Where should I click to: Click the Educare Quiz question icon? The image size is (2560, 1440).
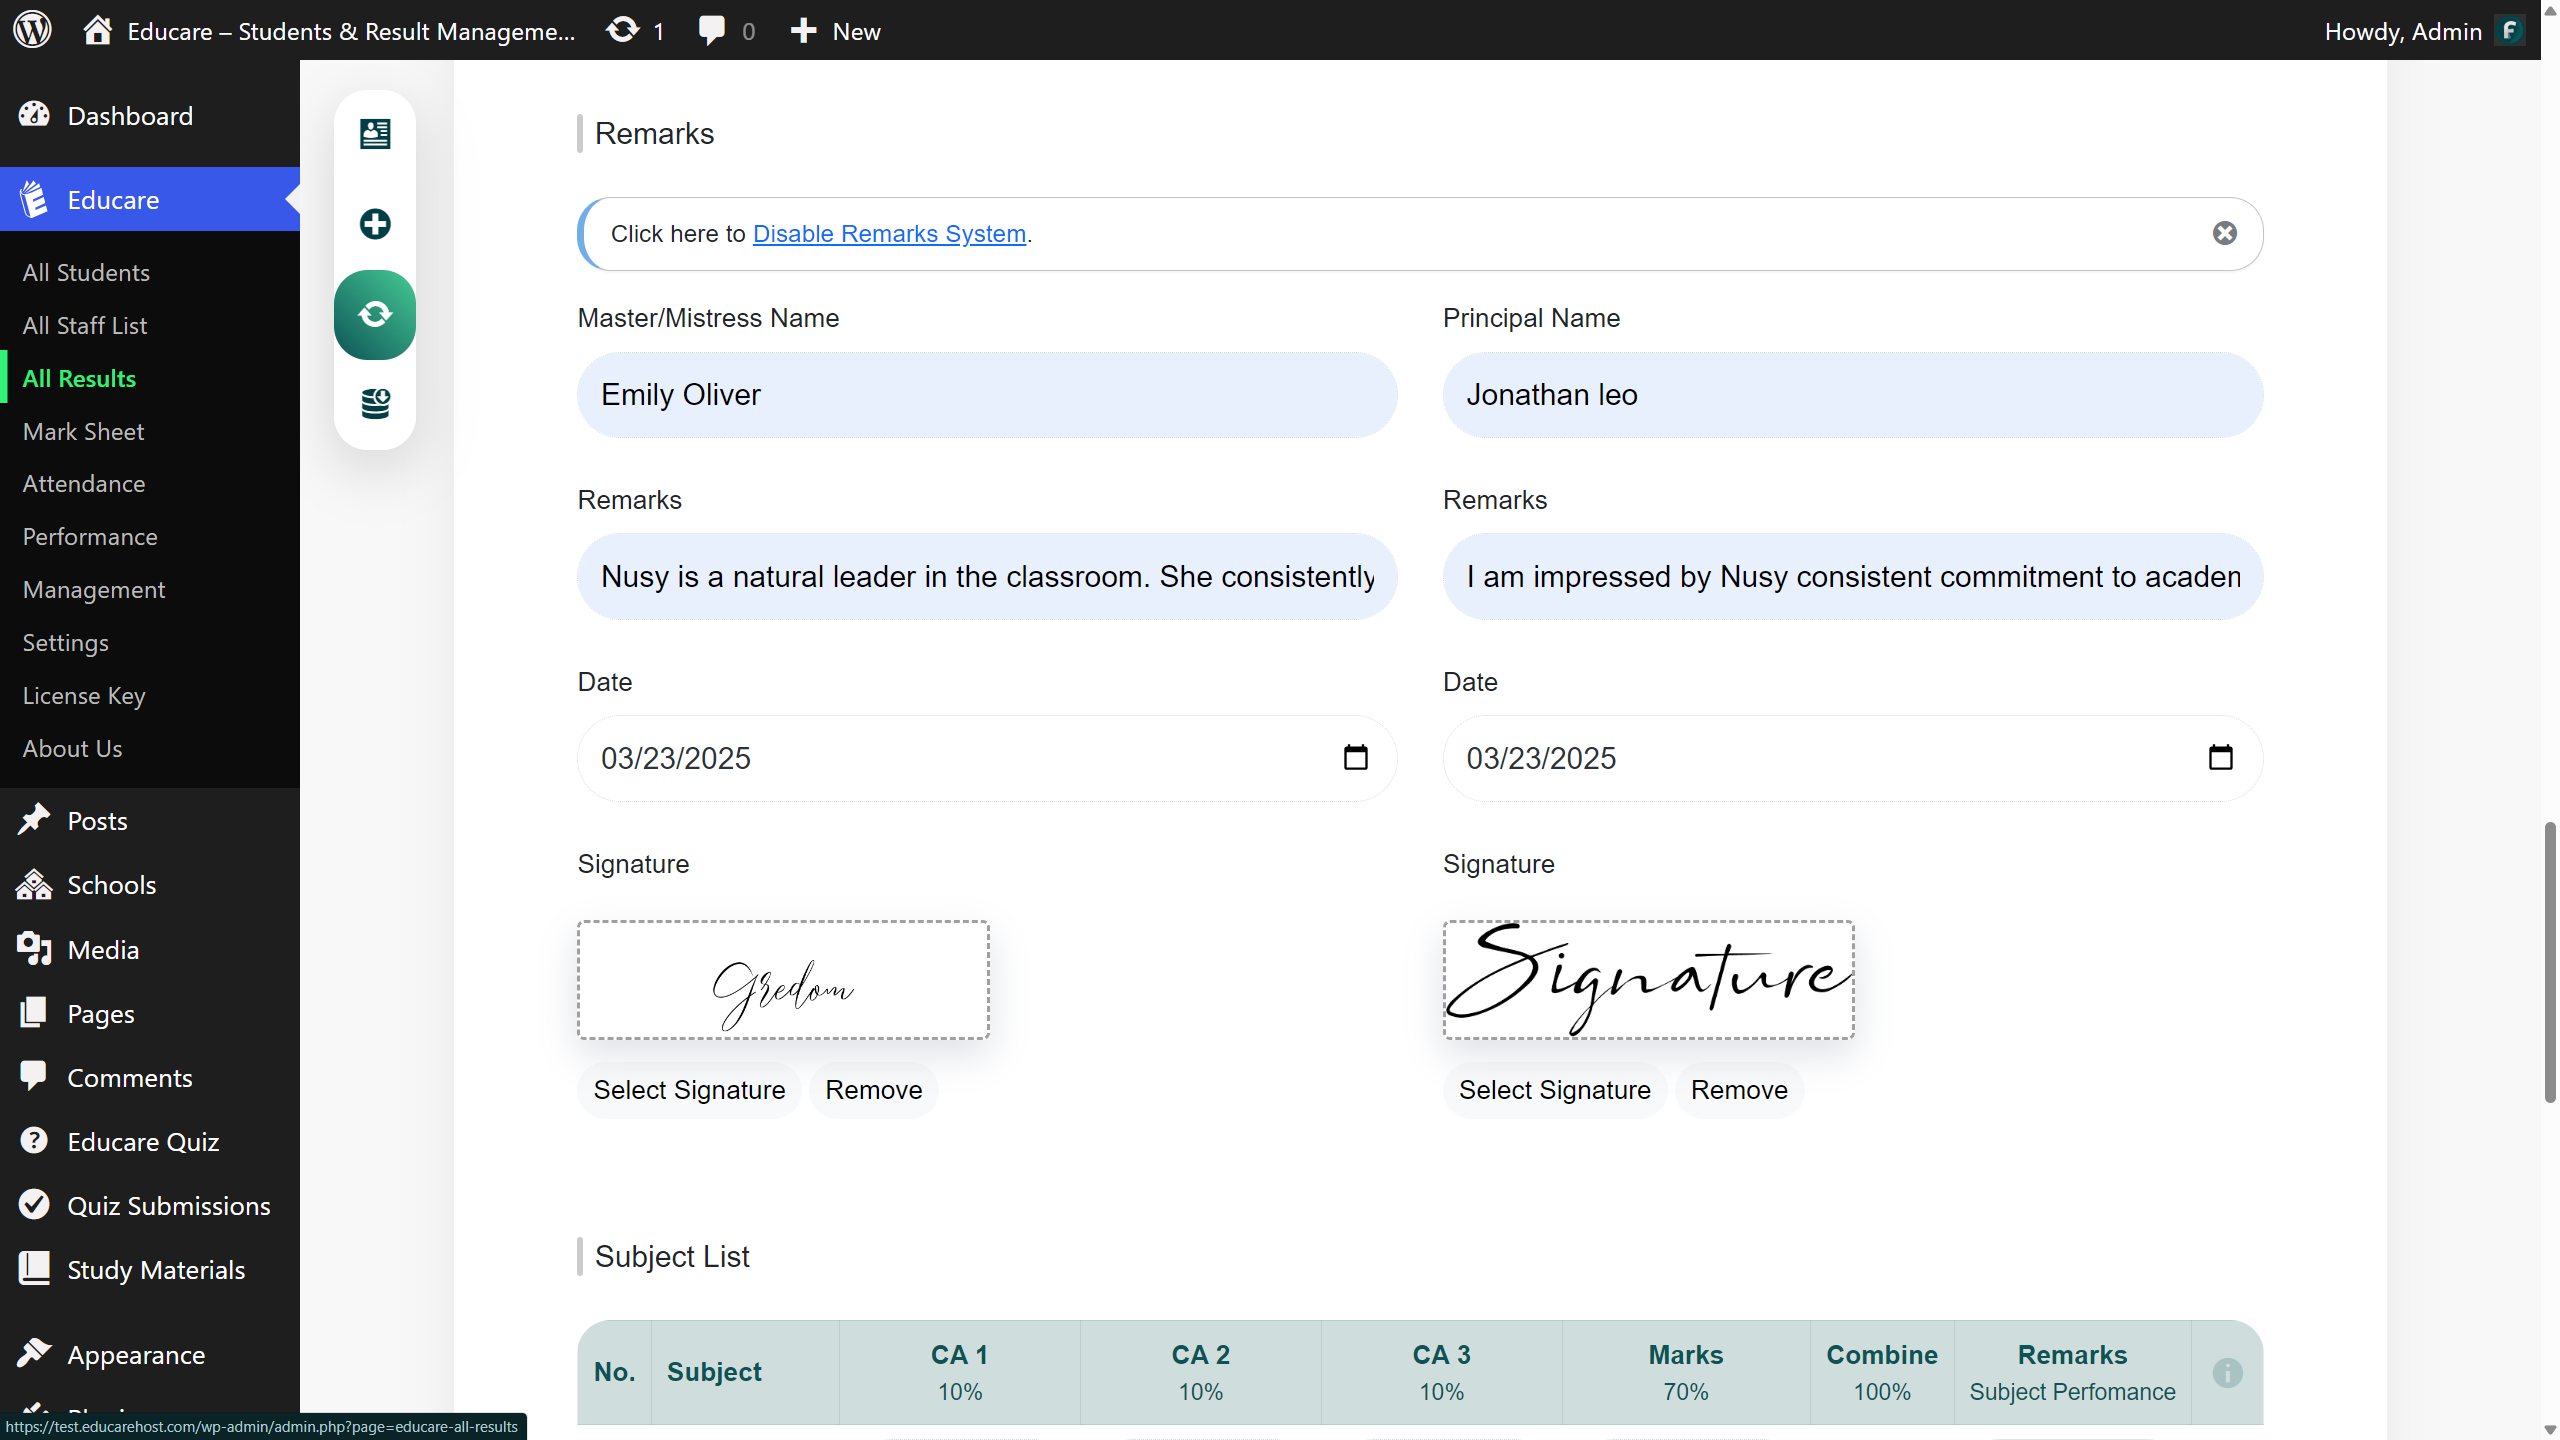(34, 1141)
